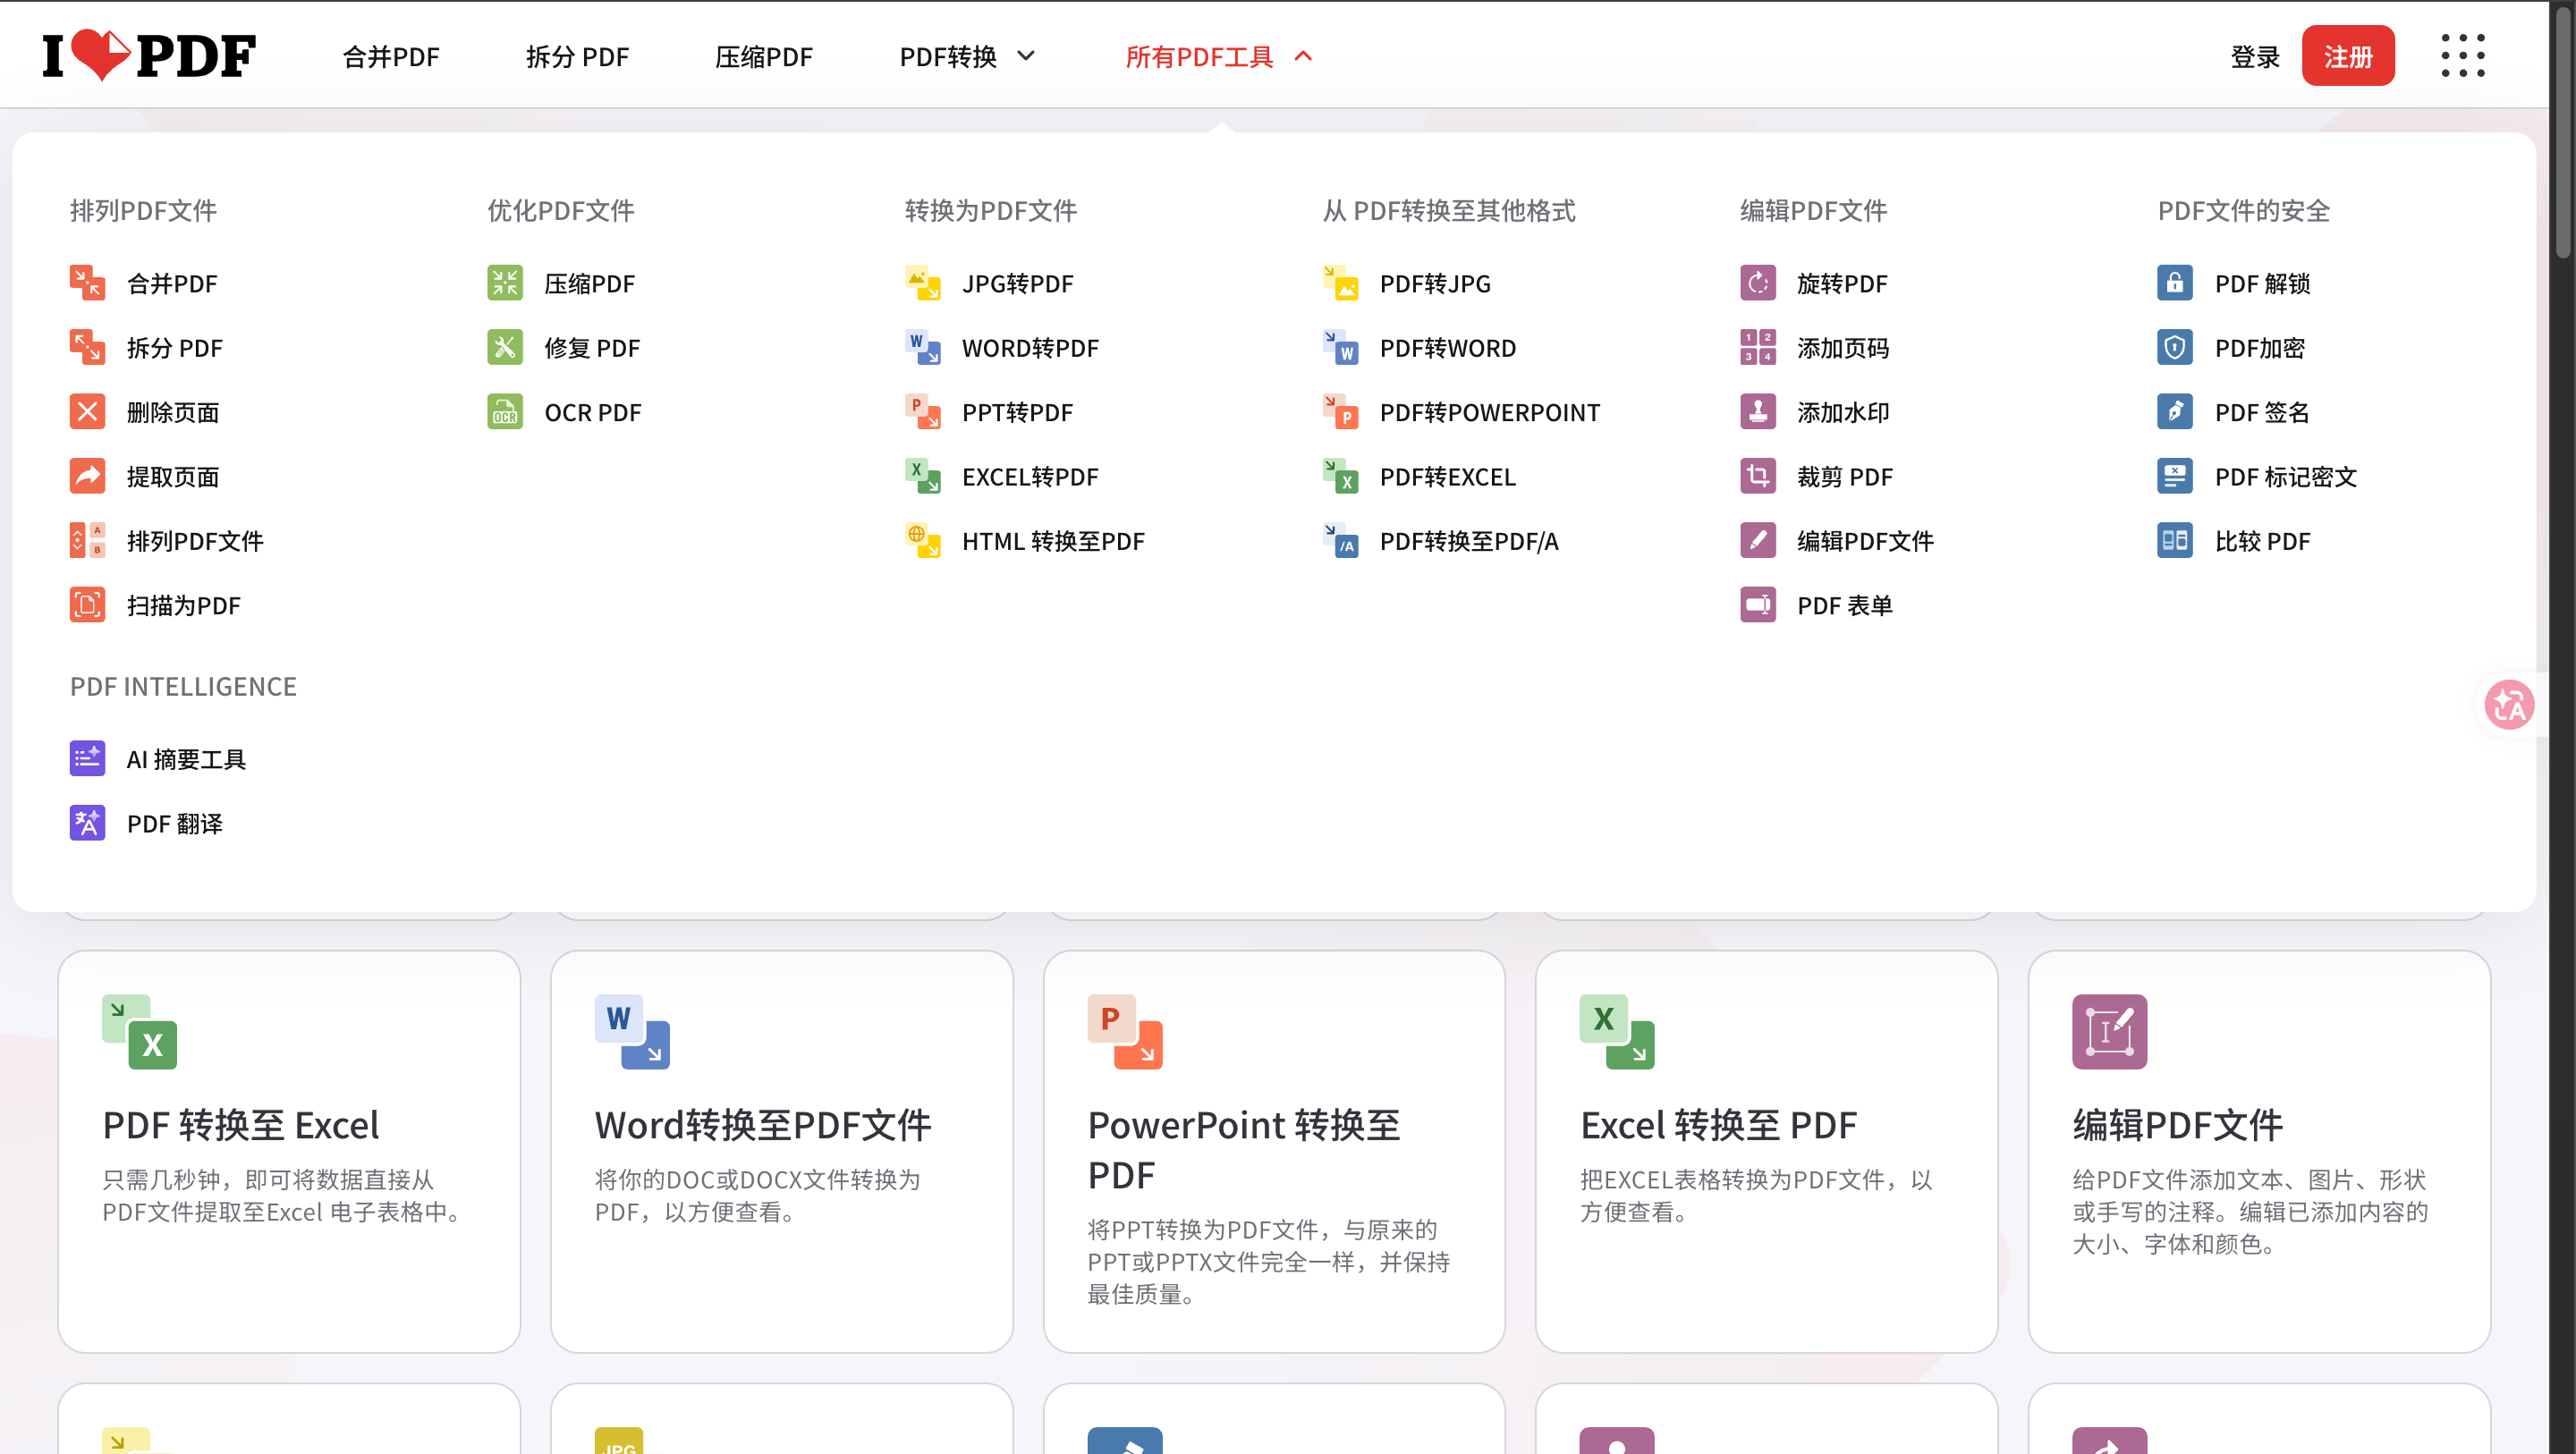Viewport: 2576px width, 1454px height.
Task: Select the 所有PDF工具 navigation label
Action: pyautogui.click(x=1199, y=57)
